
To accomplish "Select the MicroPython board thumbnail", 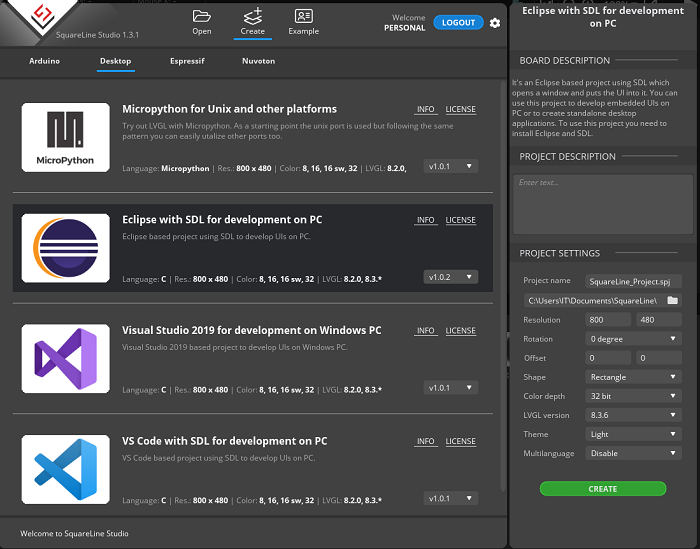I will (x=66, y=137).
